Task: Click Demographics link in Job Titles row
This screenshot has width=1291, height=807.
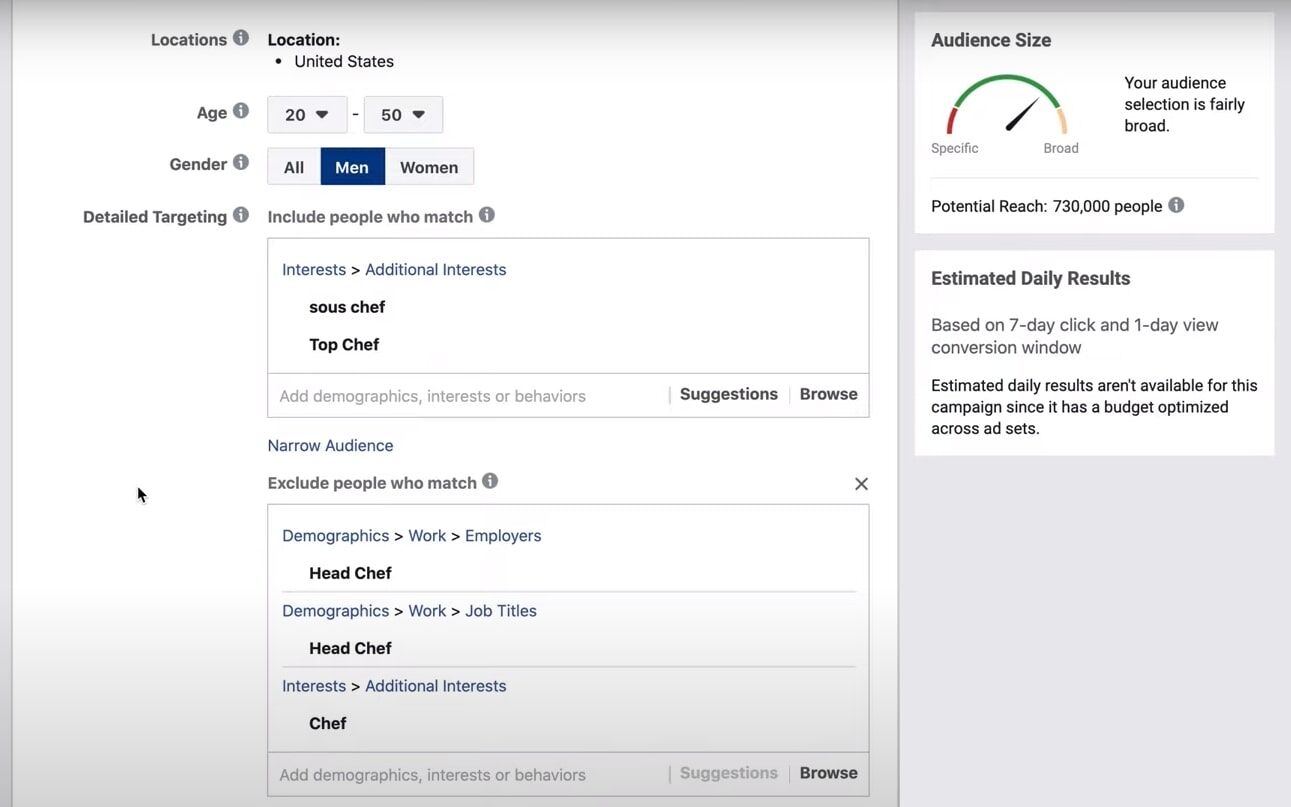Action: tap(336, 611)
